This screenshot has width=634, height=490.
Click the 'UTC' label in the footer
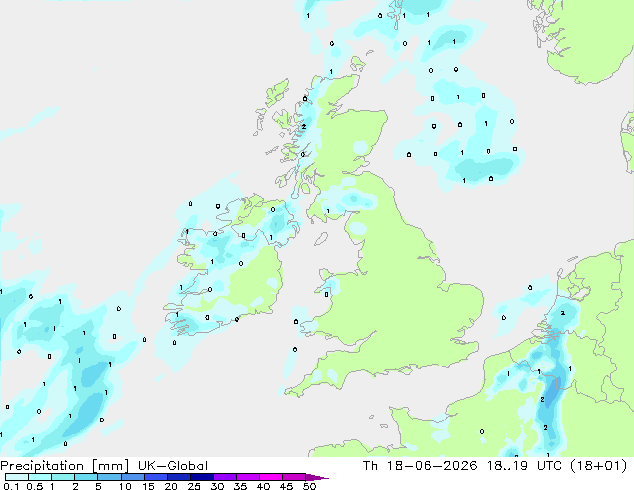point(549,466)
